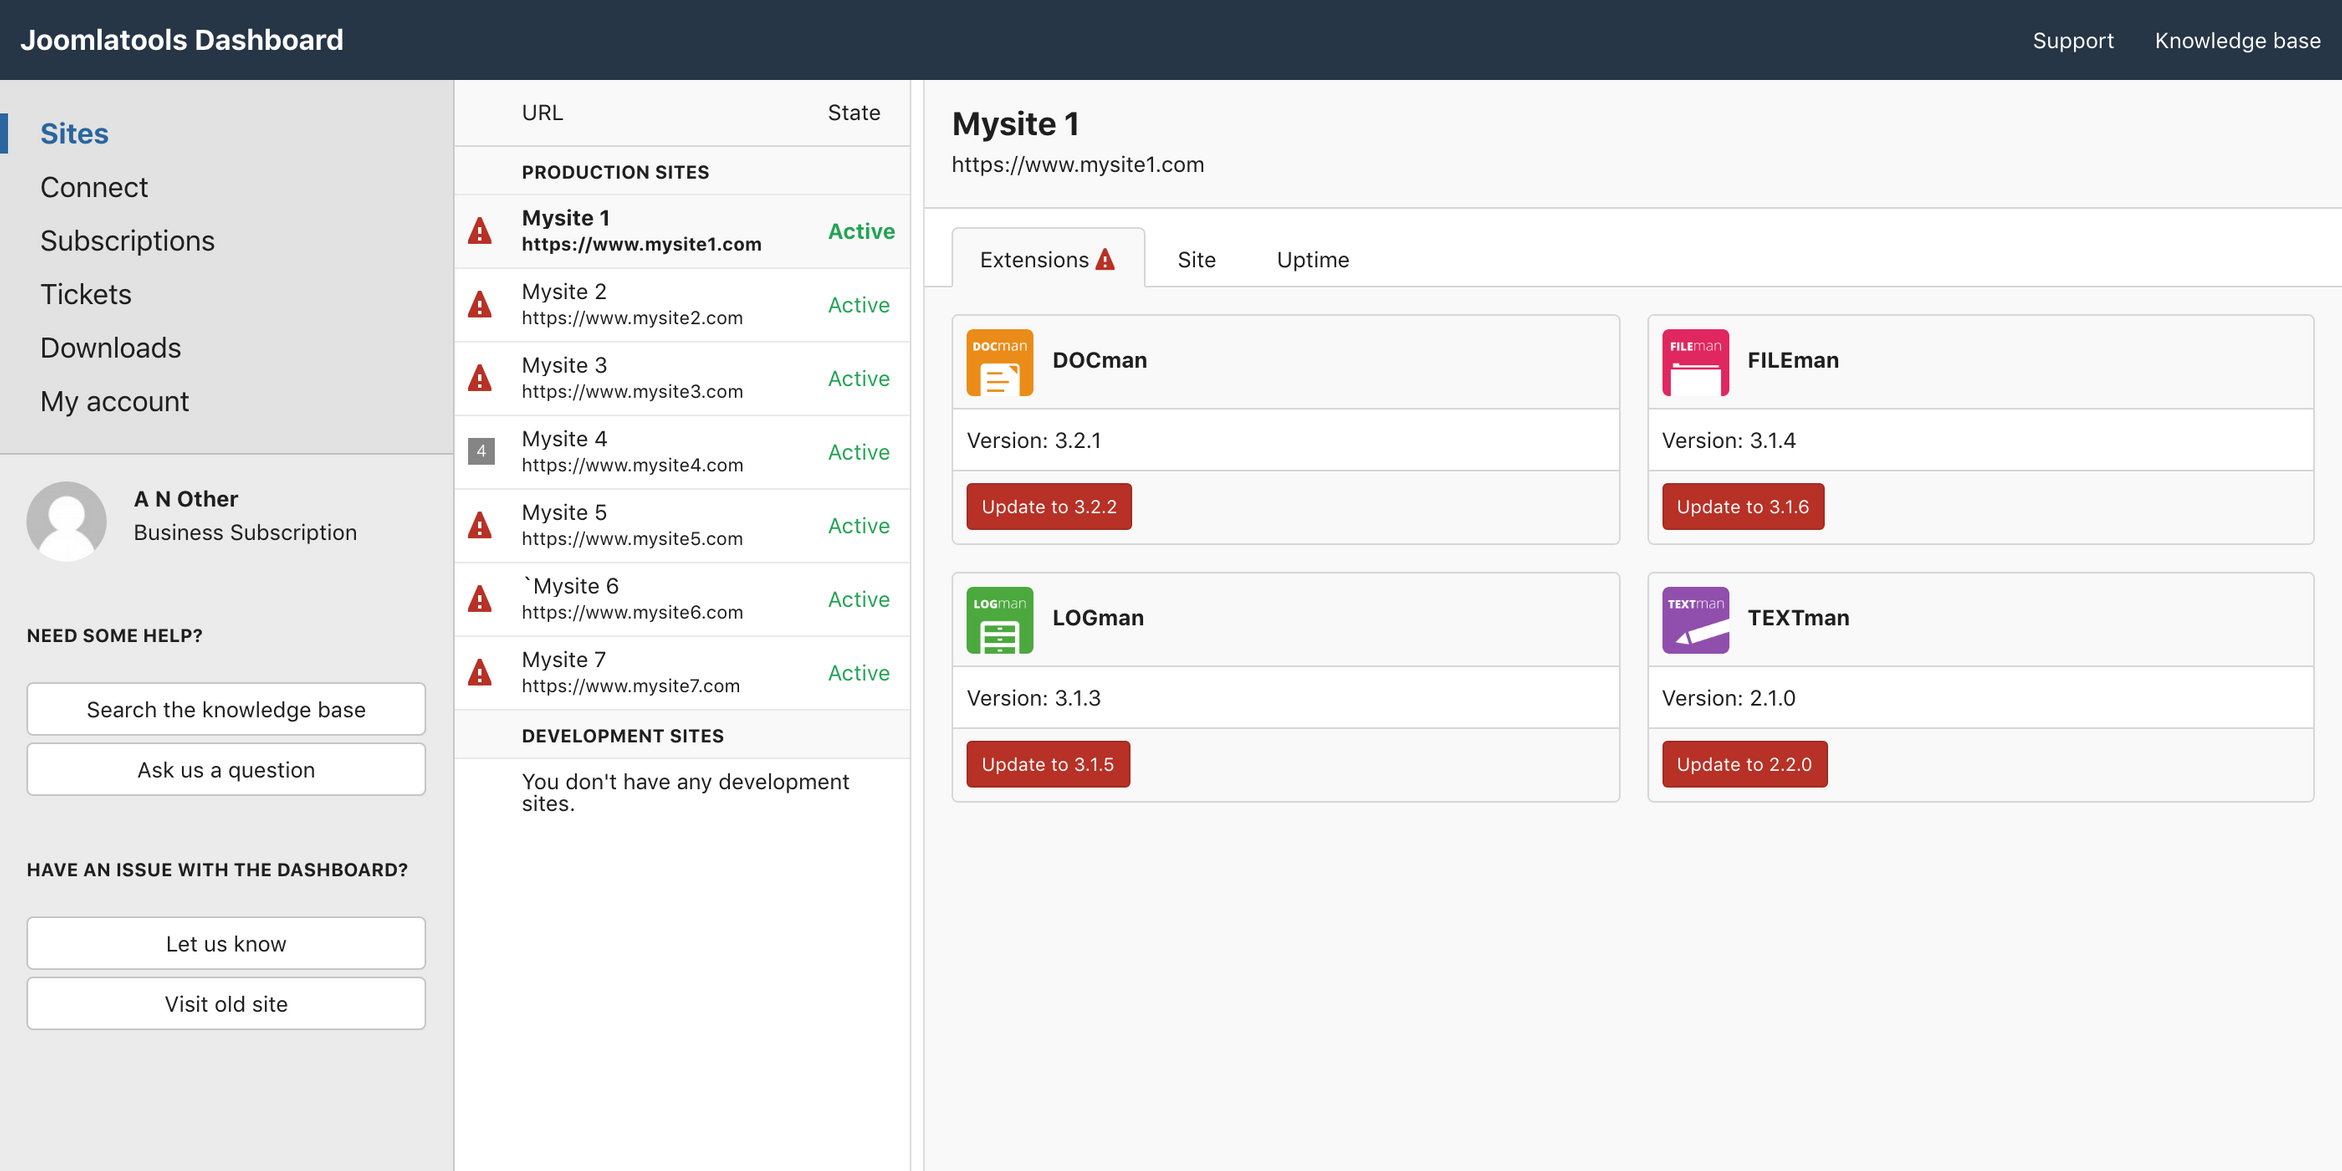This screenshot has width=2342, height=1171.
Task: Switch to the Site tab
Action: [x=1196, y=260]
